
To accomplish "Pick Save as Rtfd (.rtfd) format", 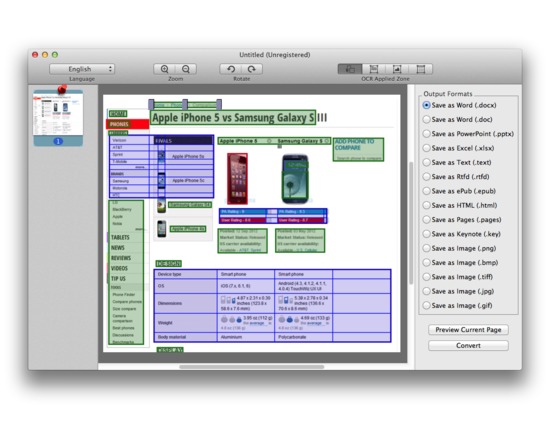I will click(456, 177).
